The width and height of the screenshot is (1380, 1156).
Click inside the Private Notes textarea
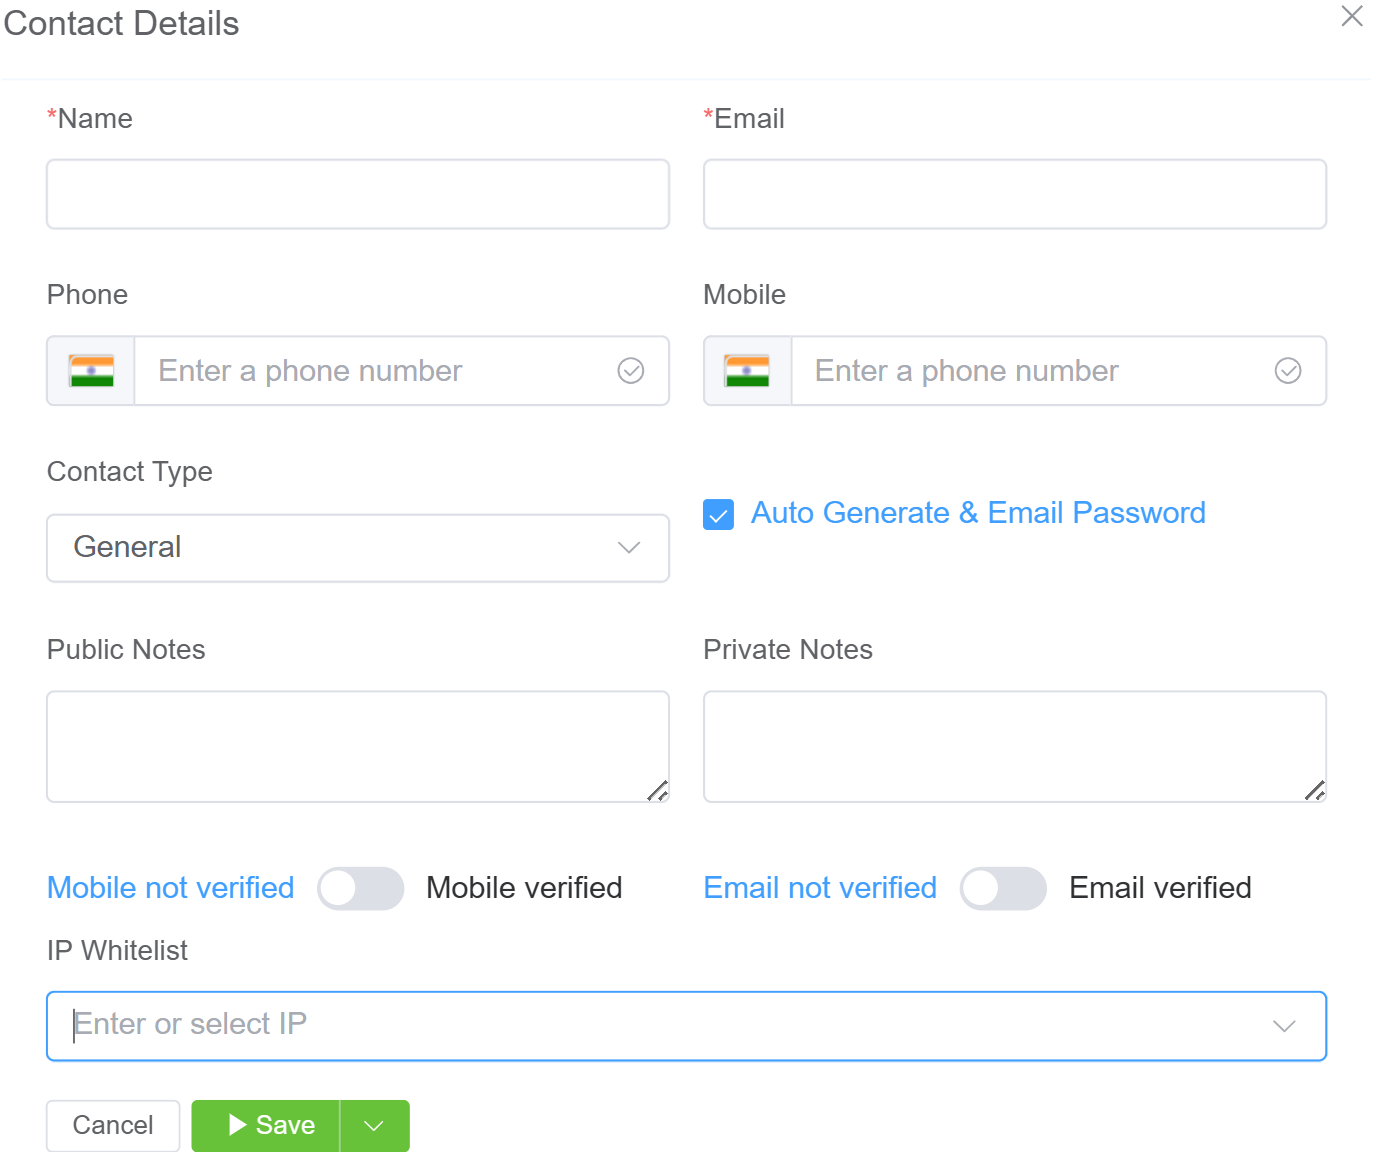point(1015,746)
